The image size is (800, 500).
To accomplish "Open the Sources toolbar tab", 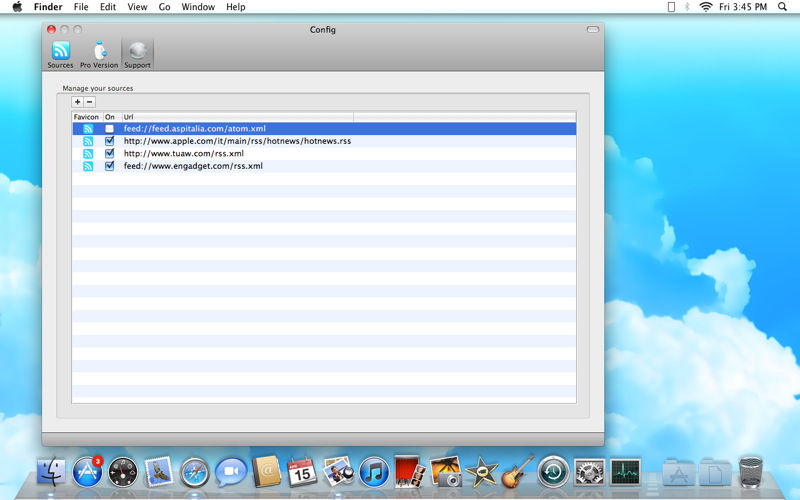I will coord(60,55).
